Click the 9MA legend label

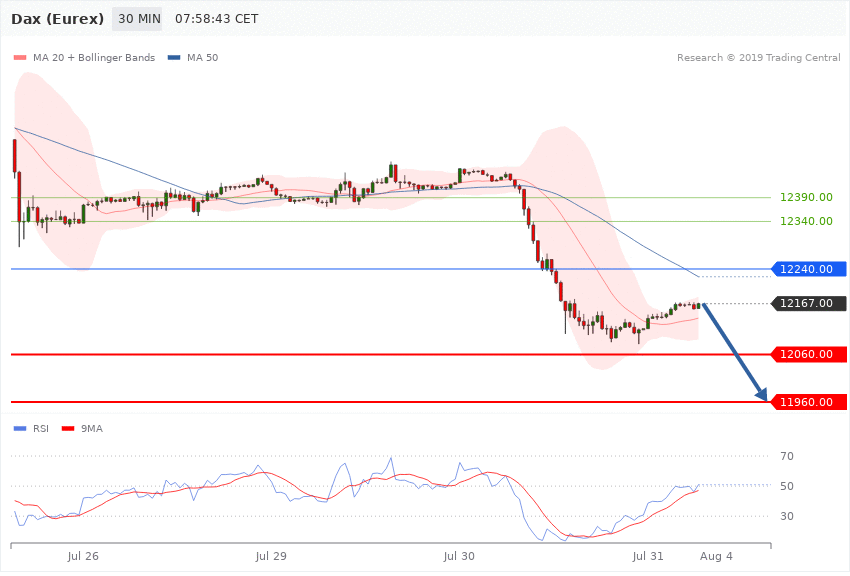[92, 429]
